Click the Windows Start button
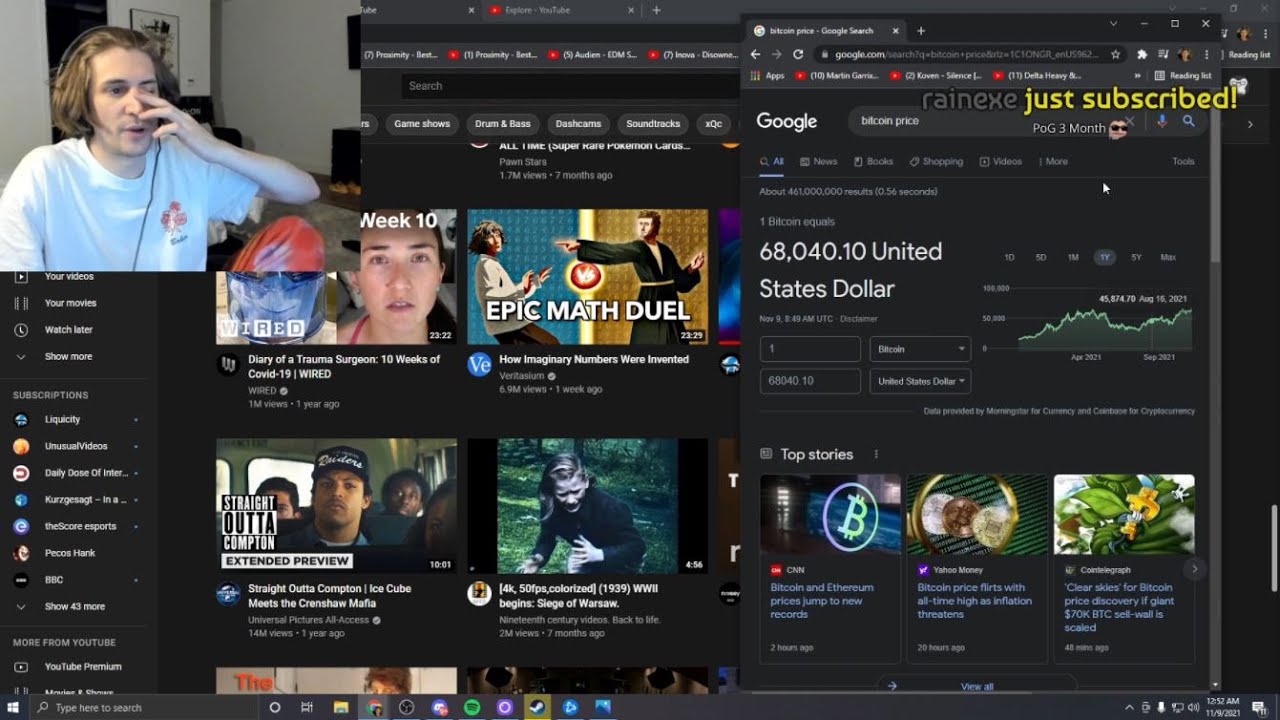Image resolution: width=1280 pixels, height=720 pixels. click(15, 707)
